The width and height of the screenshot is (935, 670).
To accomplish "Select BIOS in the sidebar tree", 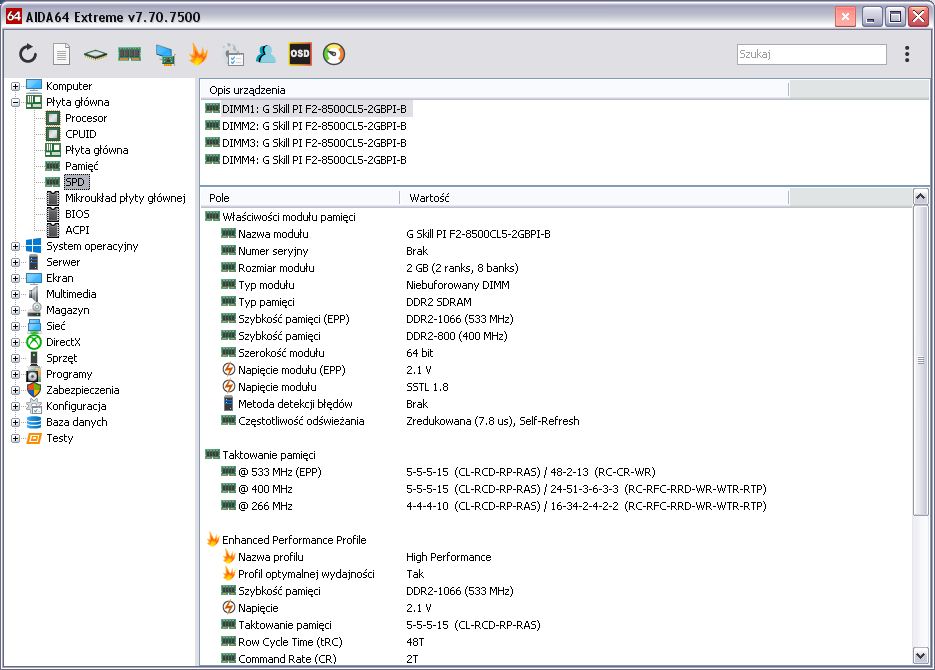I will pos(77,214).
